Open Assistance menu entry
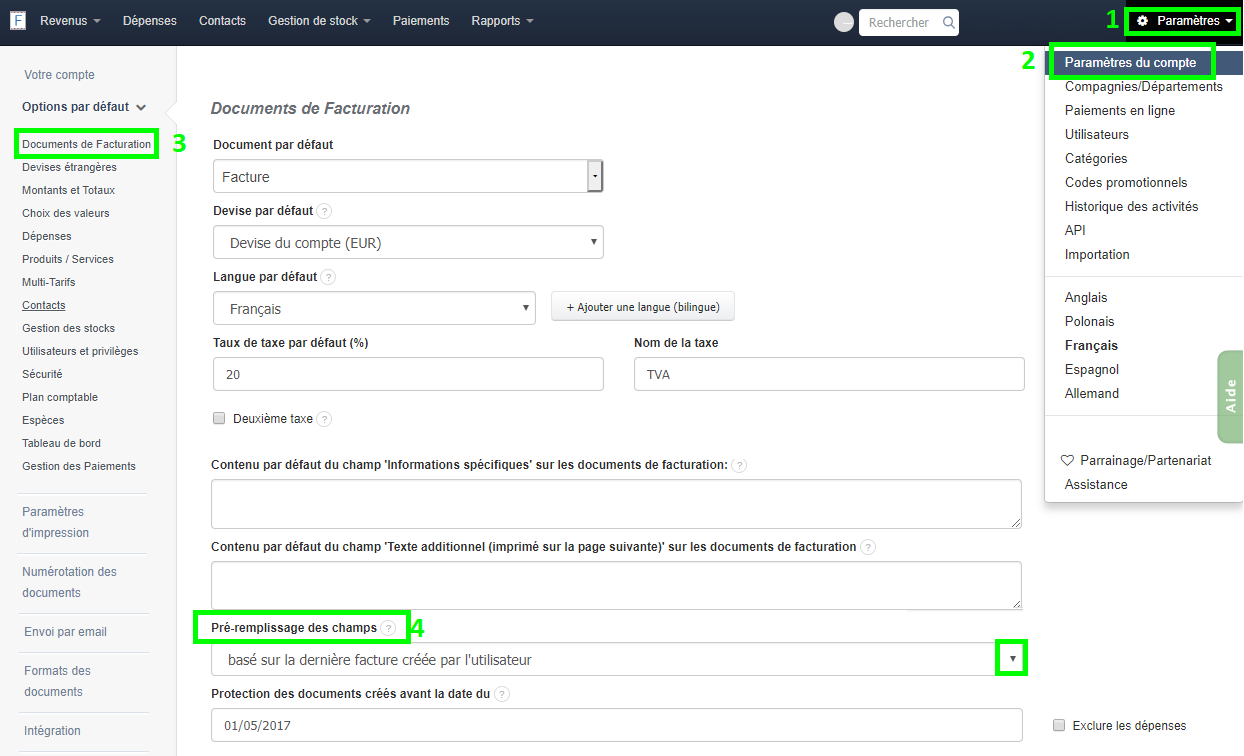This screenshot has height=756, width=1244. 1096,485
